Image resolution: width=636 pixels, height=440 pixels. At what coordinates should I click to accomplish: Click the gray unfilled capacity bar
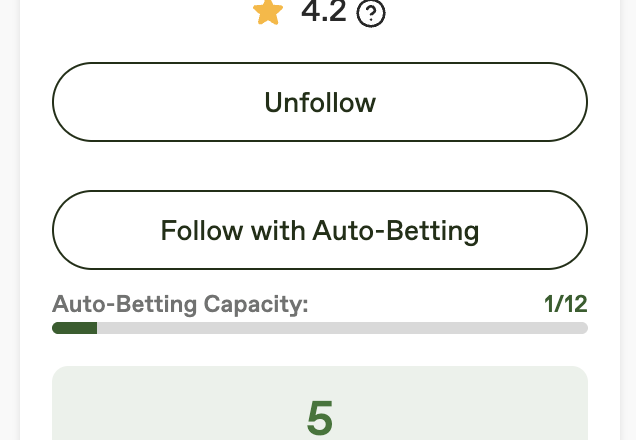340,328
